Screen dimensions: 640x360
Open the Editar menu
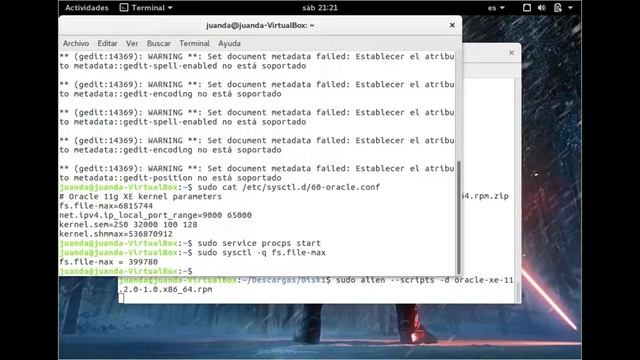(x=107, y=43)
